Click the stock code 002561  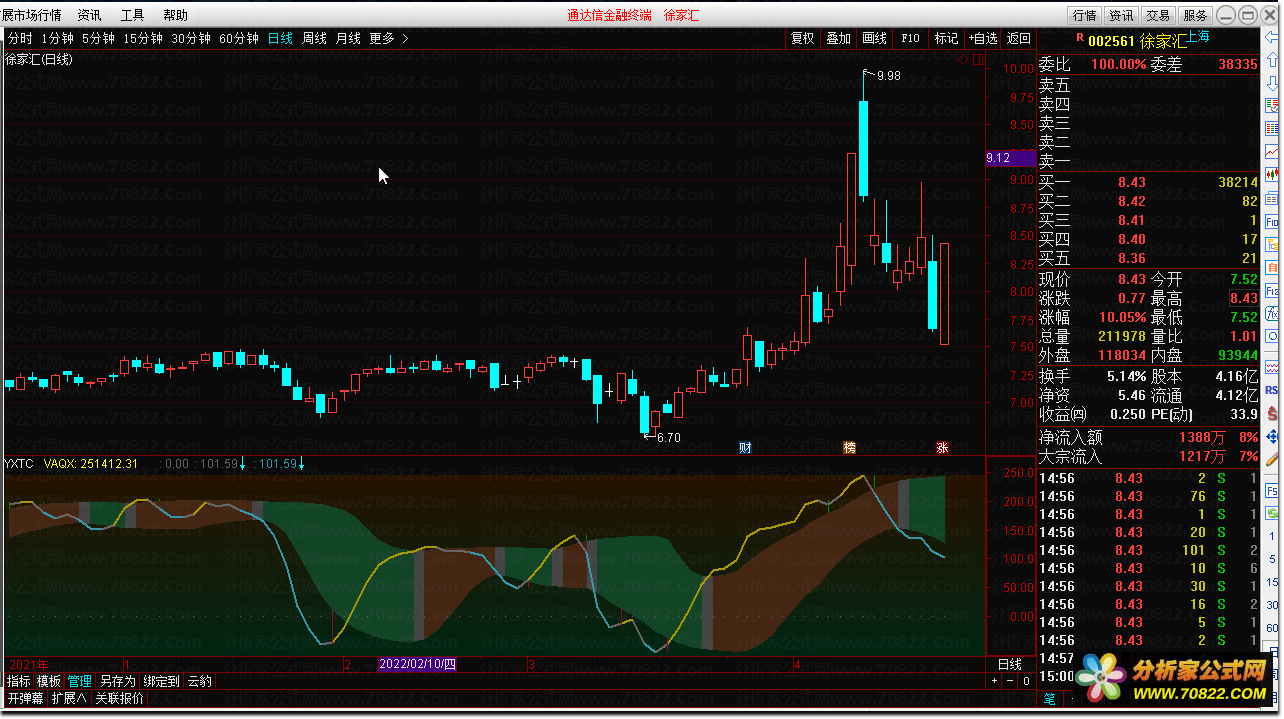click(1111, 40)
